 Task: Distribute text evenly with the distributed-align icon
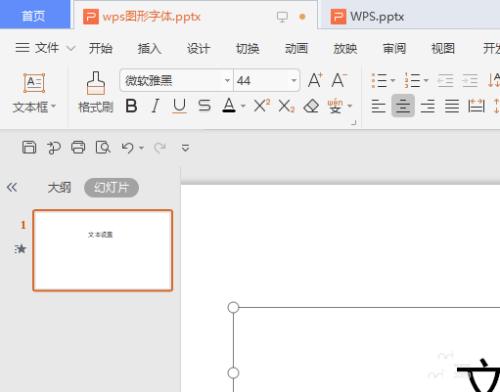[x=476, y=106]
